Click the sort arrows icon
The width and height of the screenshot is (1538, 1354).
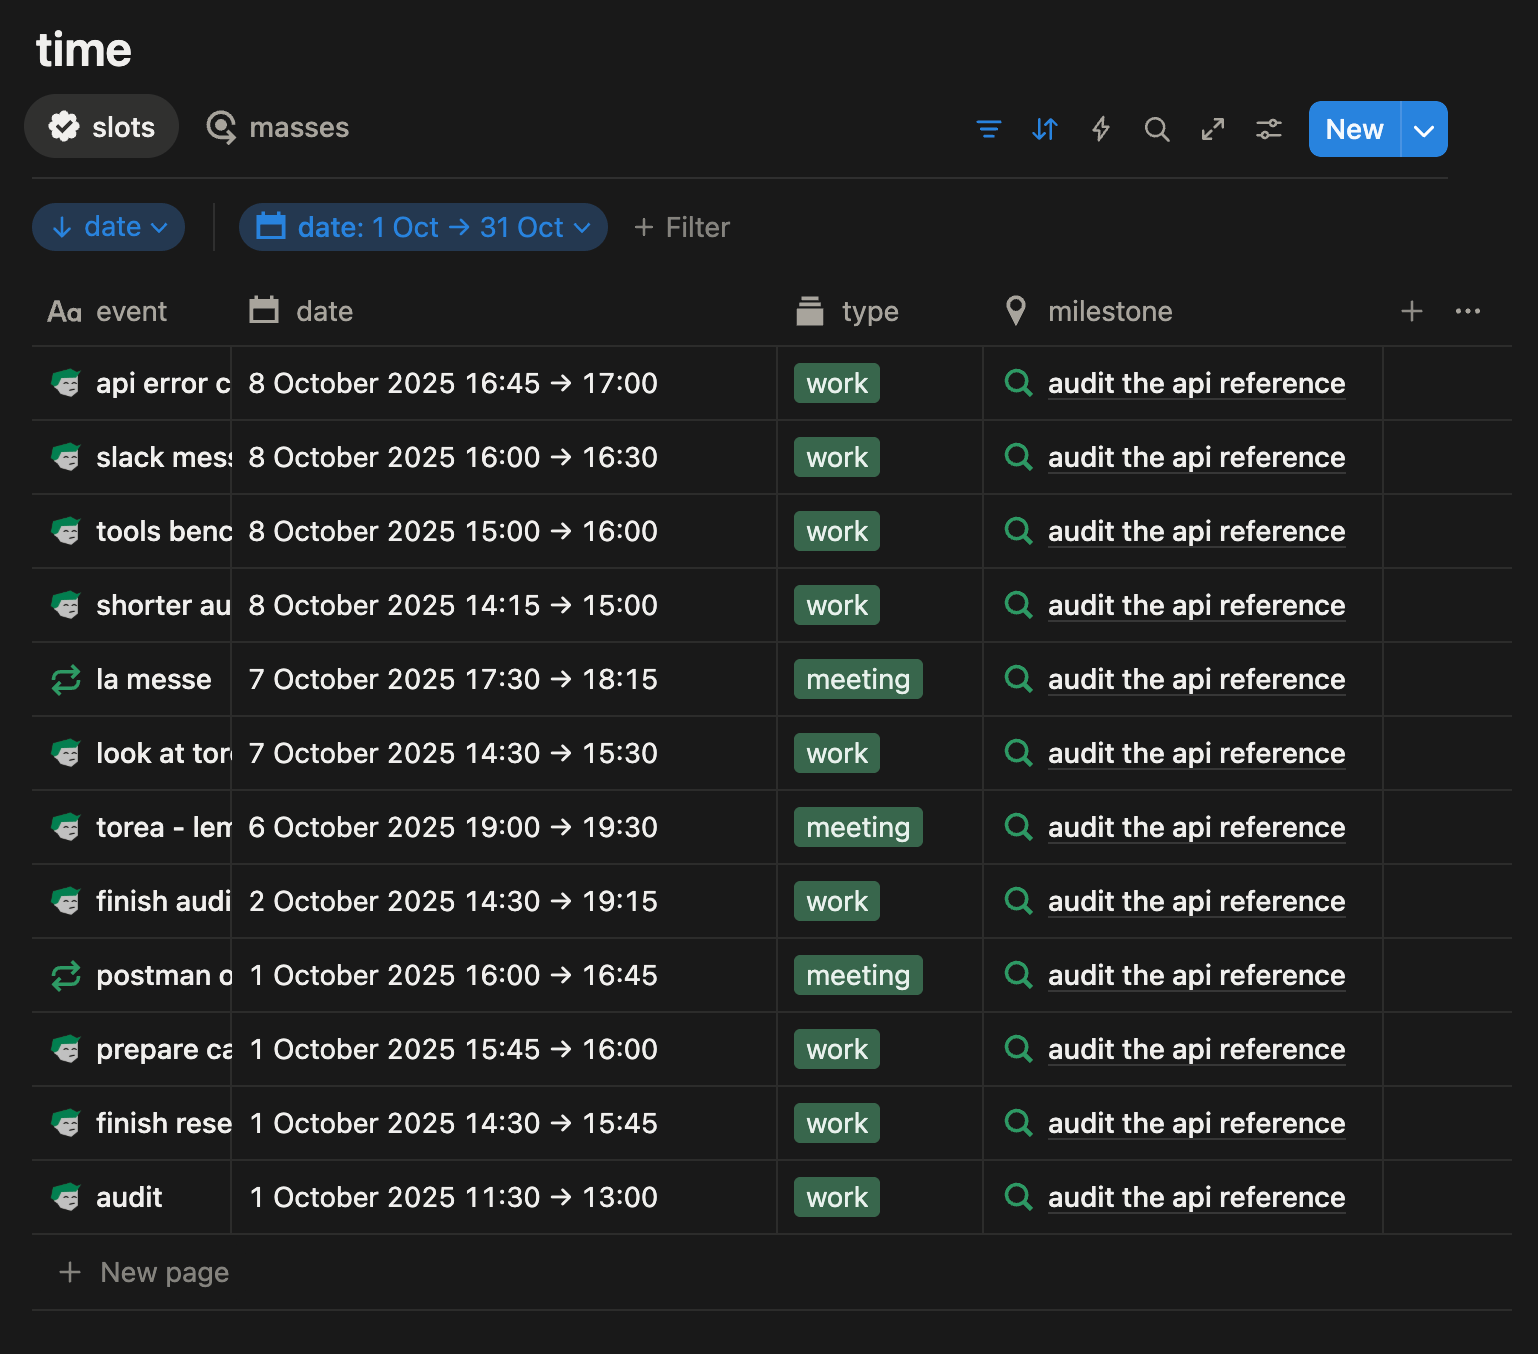pyautogui.click(x=1044, y=129)
